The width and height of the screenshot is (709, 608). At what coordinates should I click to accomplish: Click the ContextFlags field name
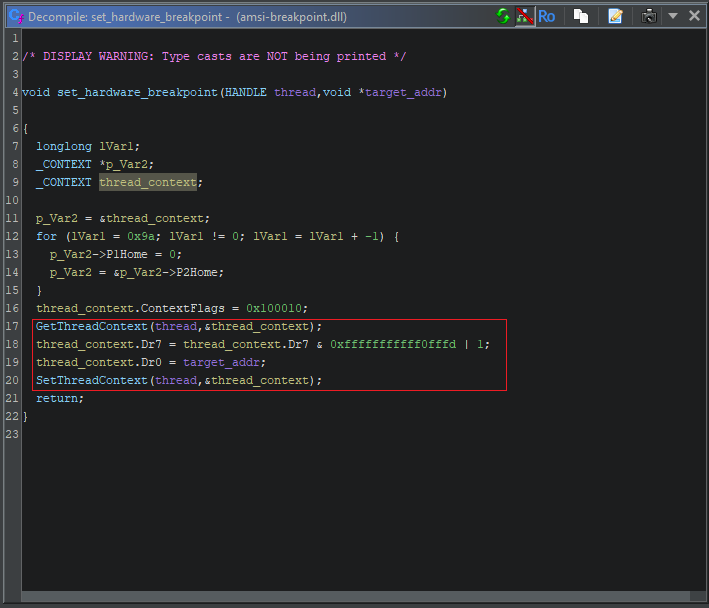pos(183,309)
